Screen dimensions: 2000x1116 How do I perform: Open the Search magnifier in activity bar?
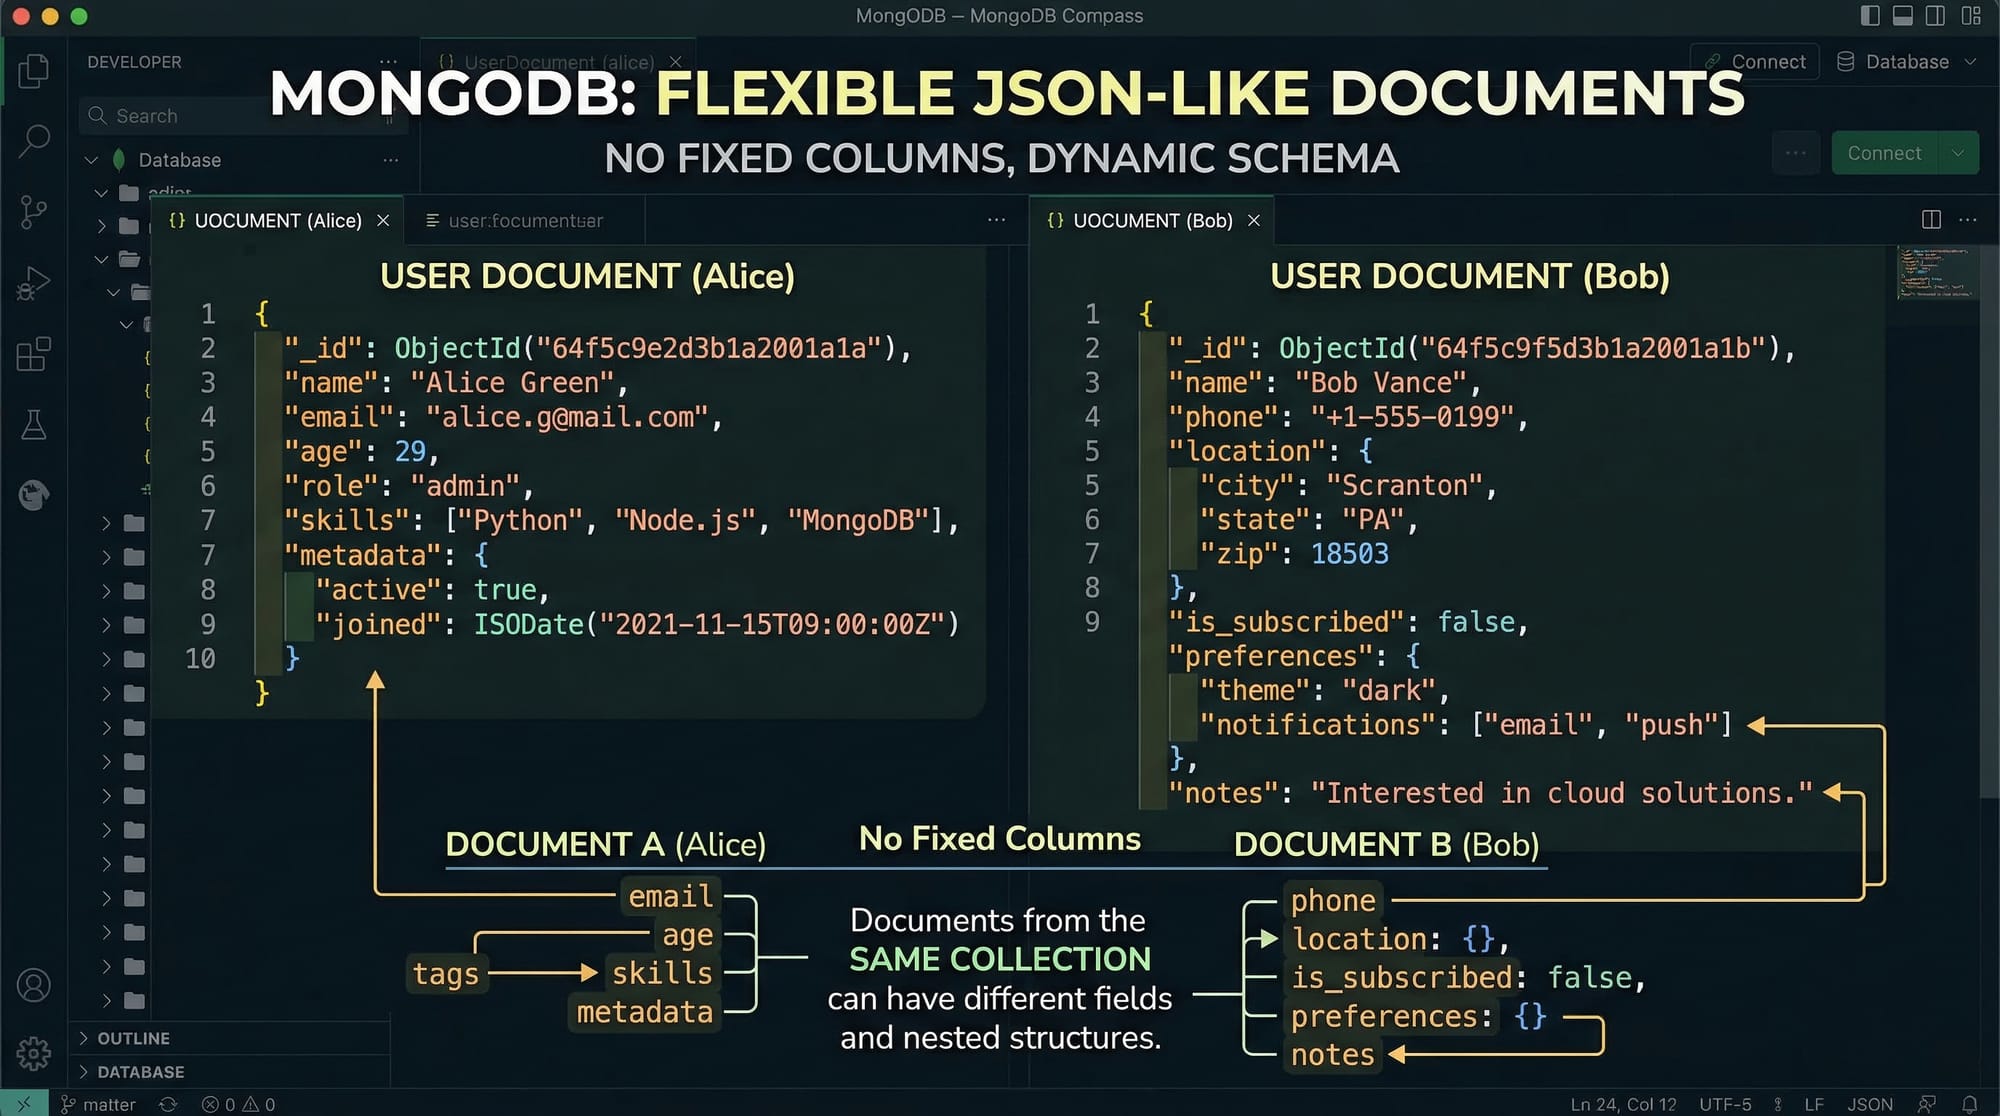pos(34,140)
